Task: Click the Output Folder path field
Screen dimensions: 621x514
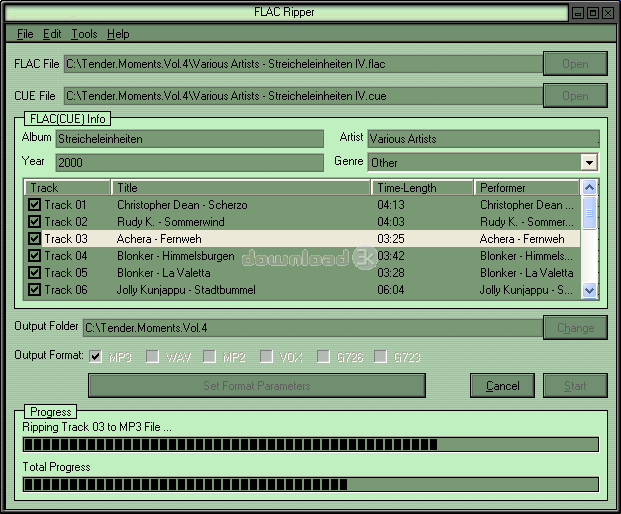Action: point(313,328)
